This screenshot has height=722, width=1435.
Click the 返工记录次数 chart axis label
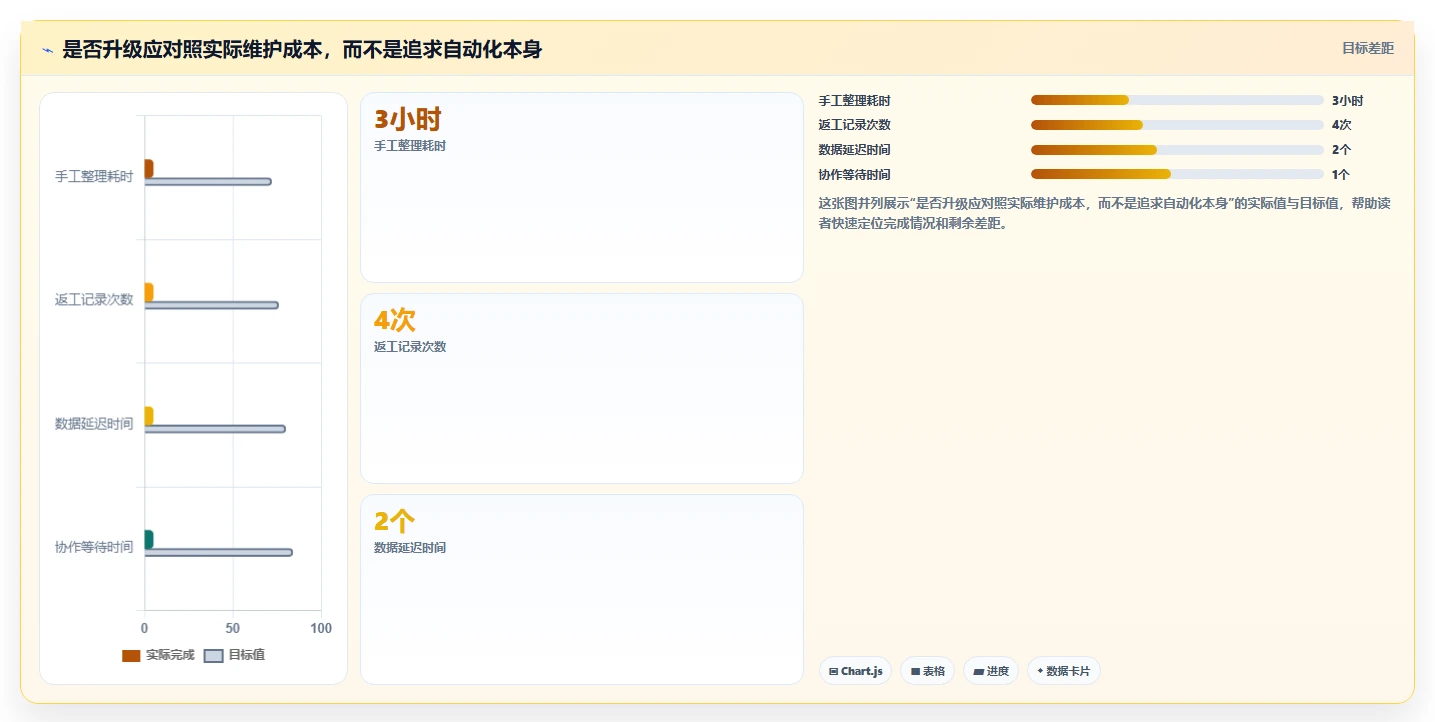pyautogui.click(x=94, y=300)
